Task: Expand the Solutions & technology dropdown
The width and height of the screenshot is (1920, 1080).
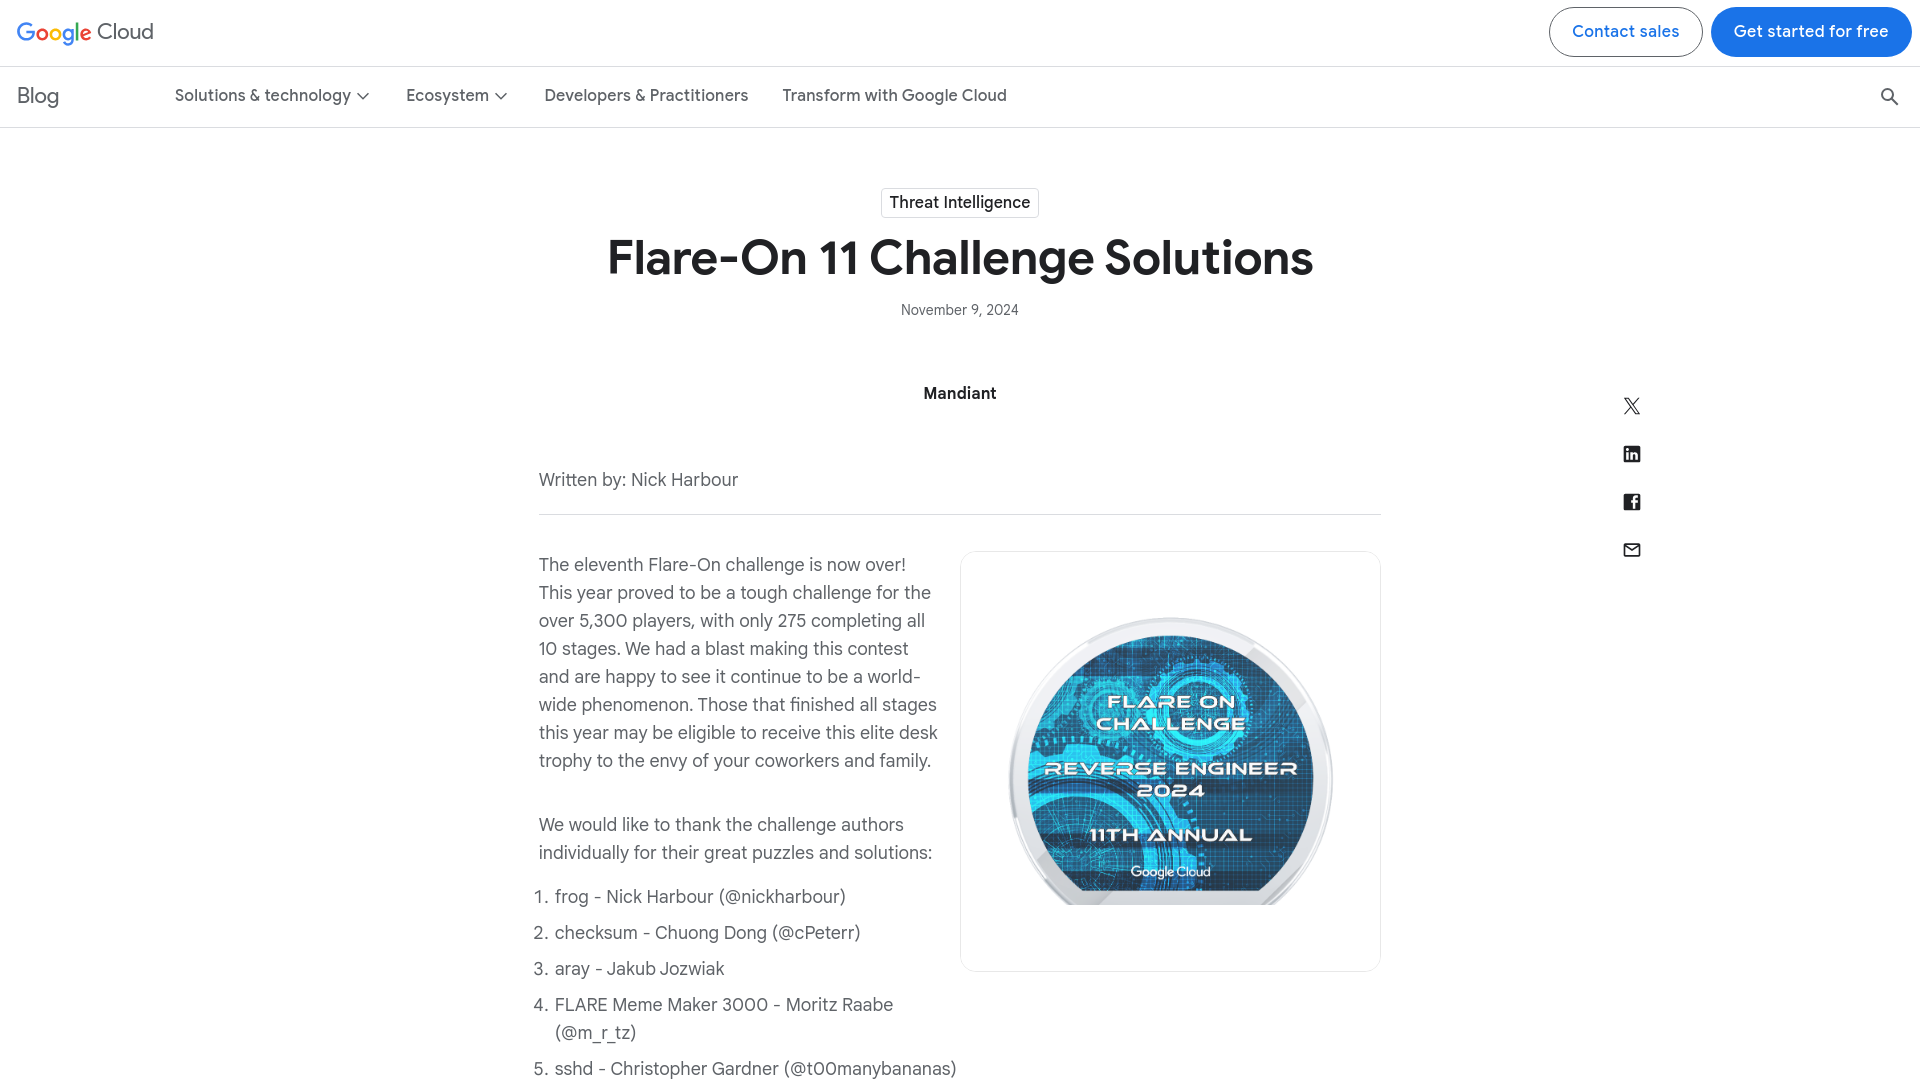Action: click(x=273, y=95)
